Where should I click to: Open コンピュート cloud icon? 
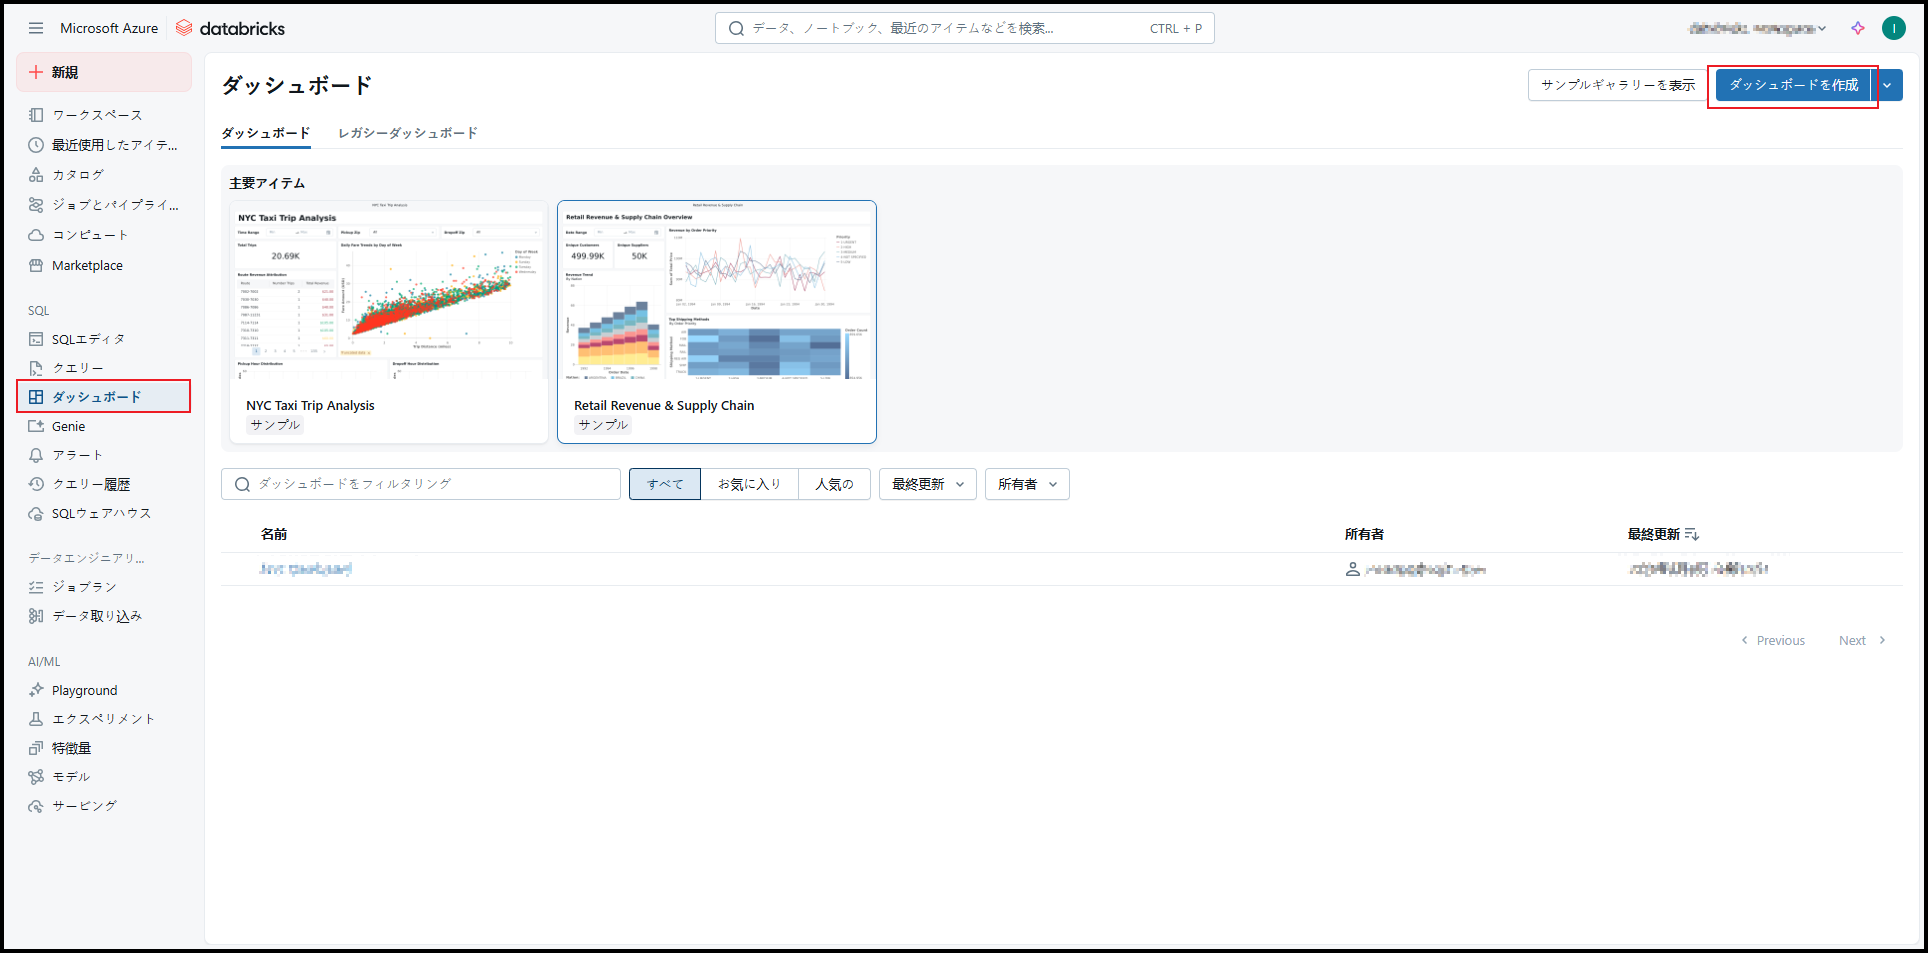coord(36,235)
